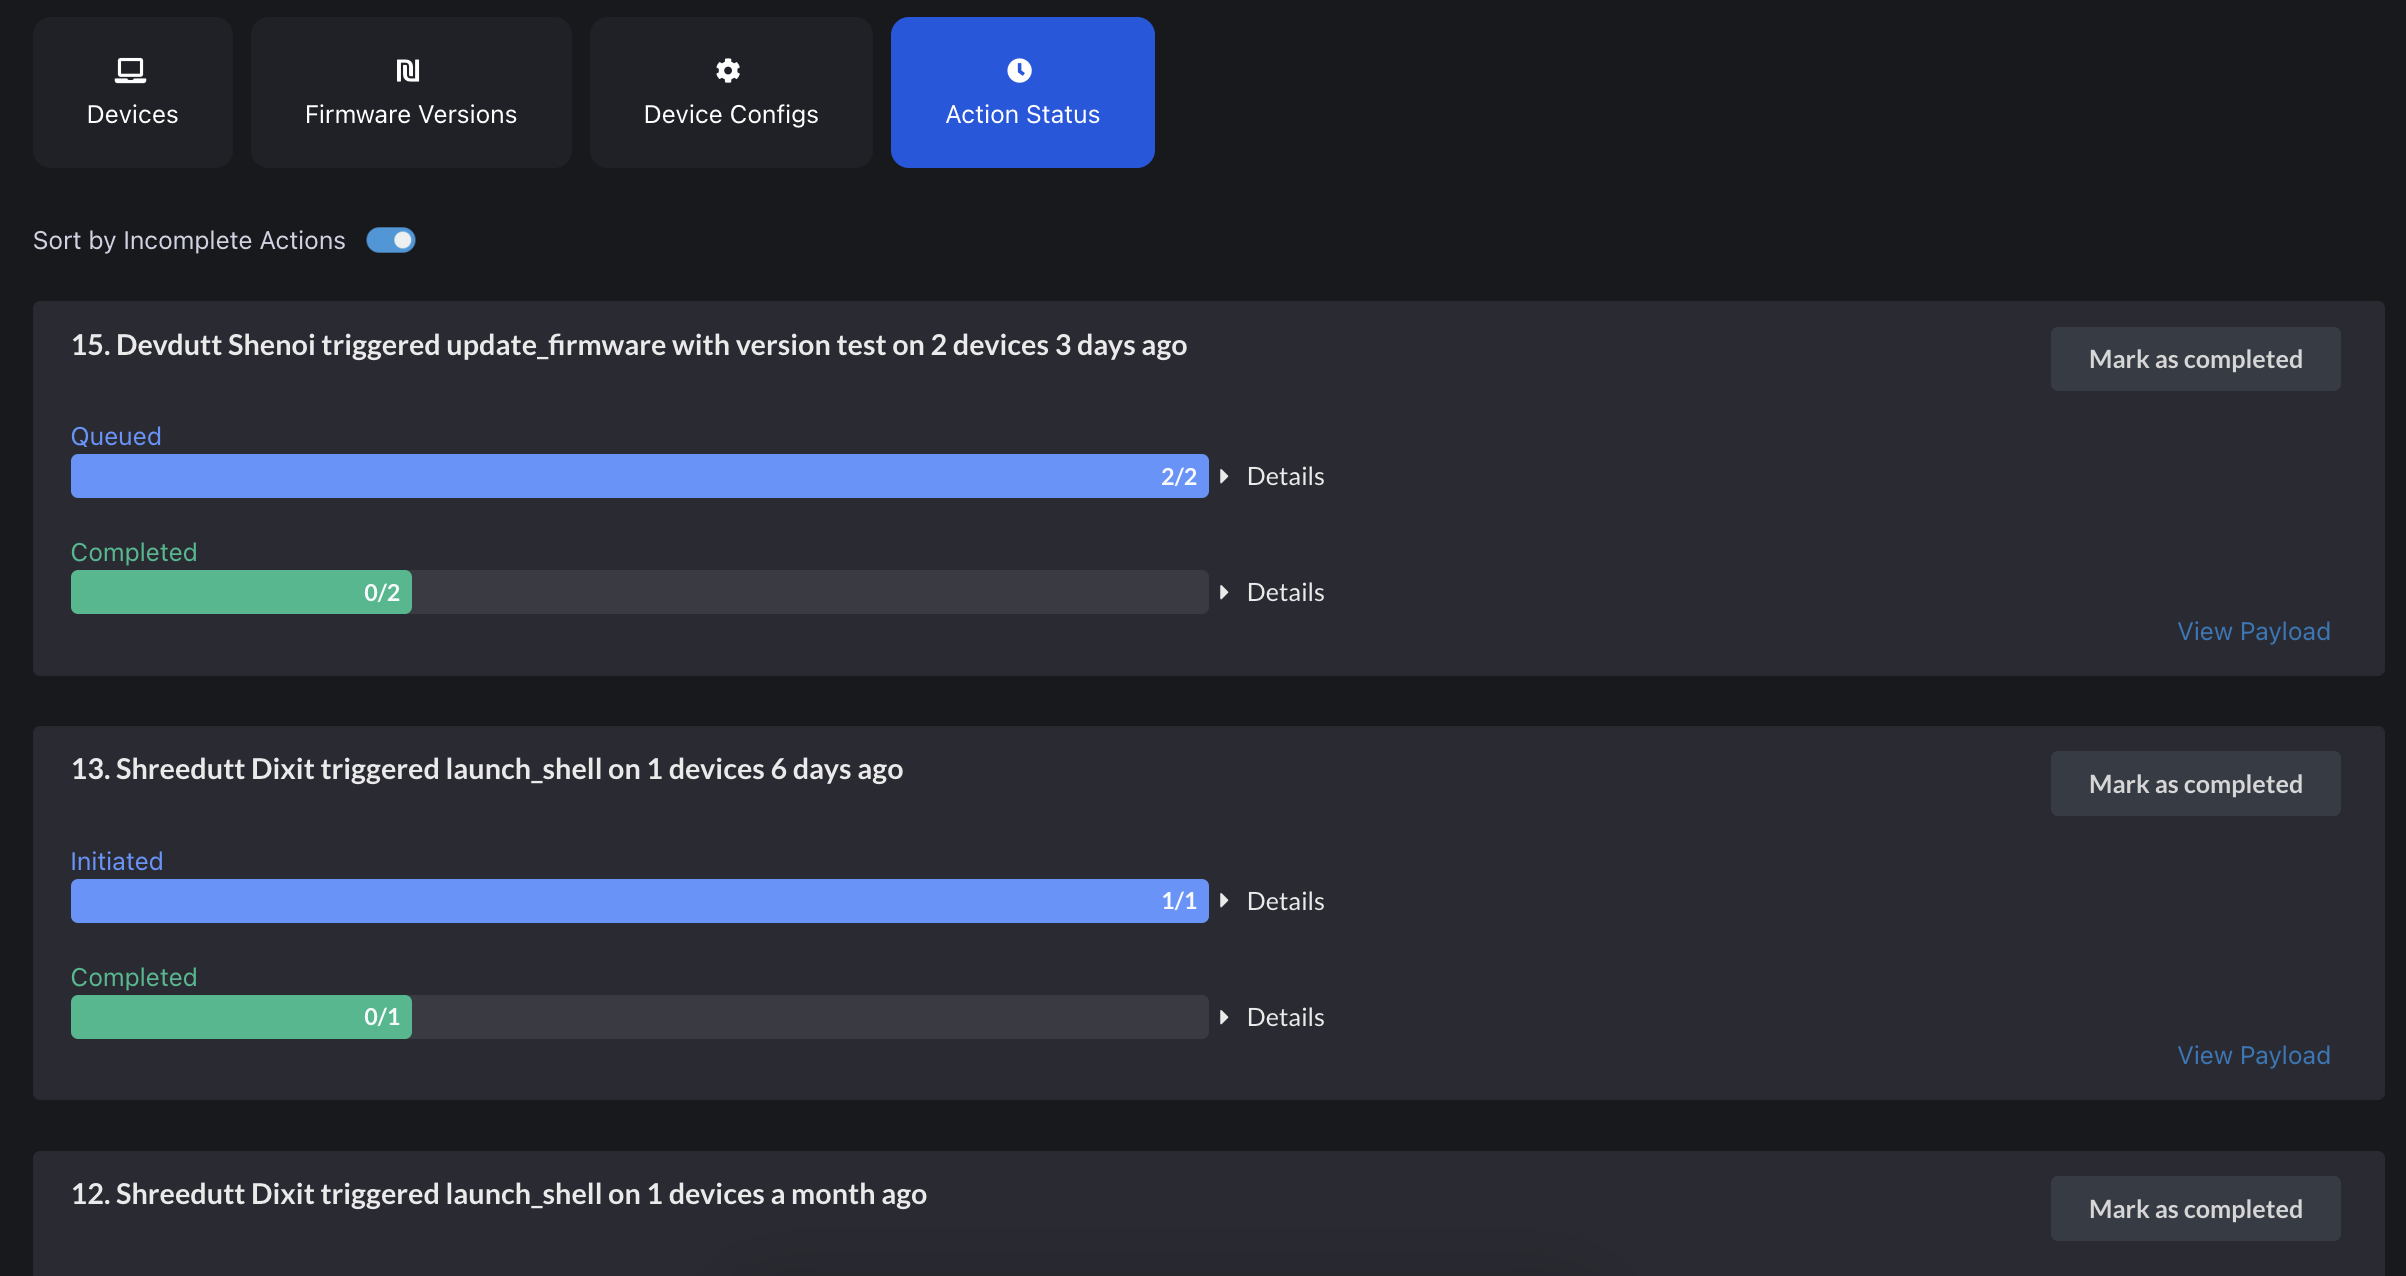
Task: Open the Firmware Versions tab
Action: click(x=411, y=92)
